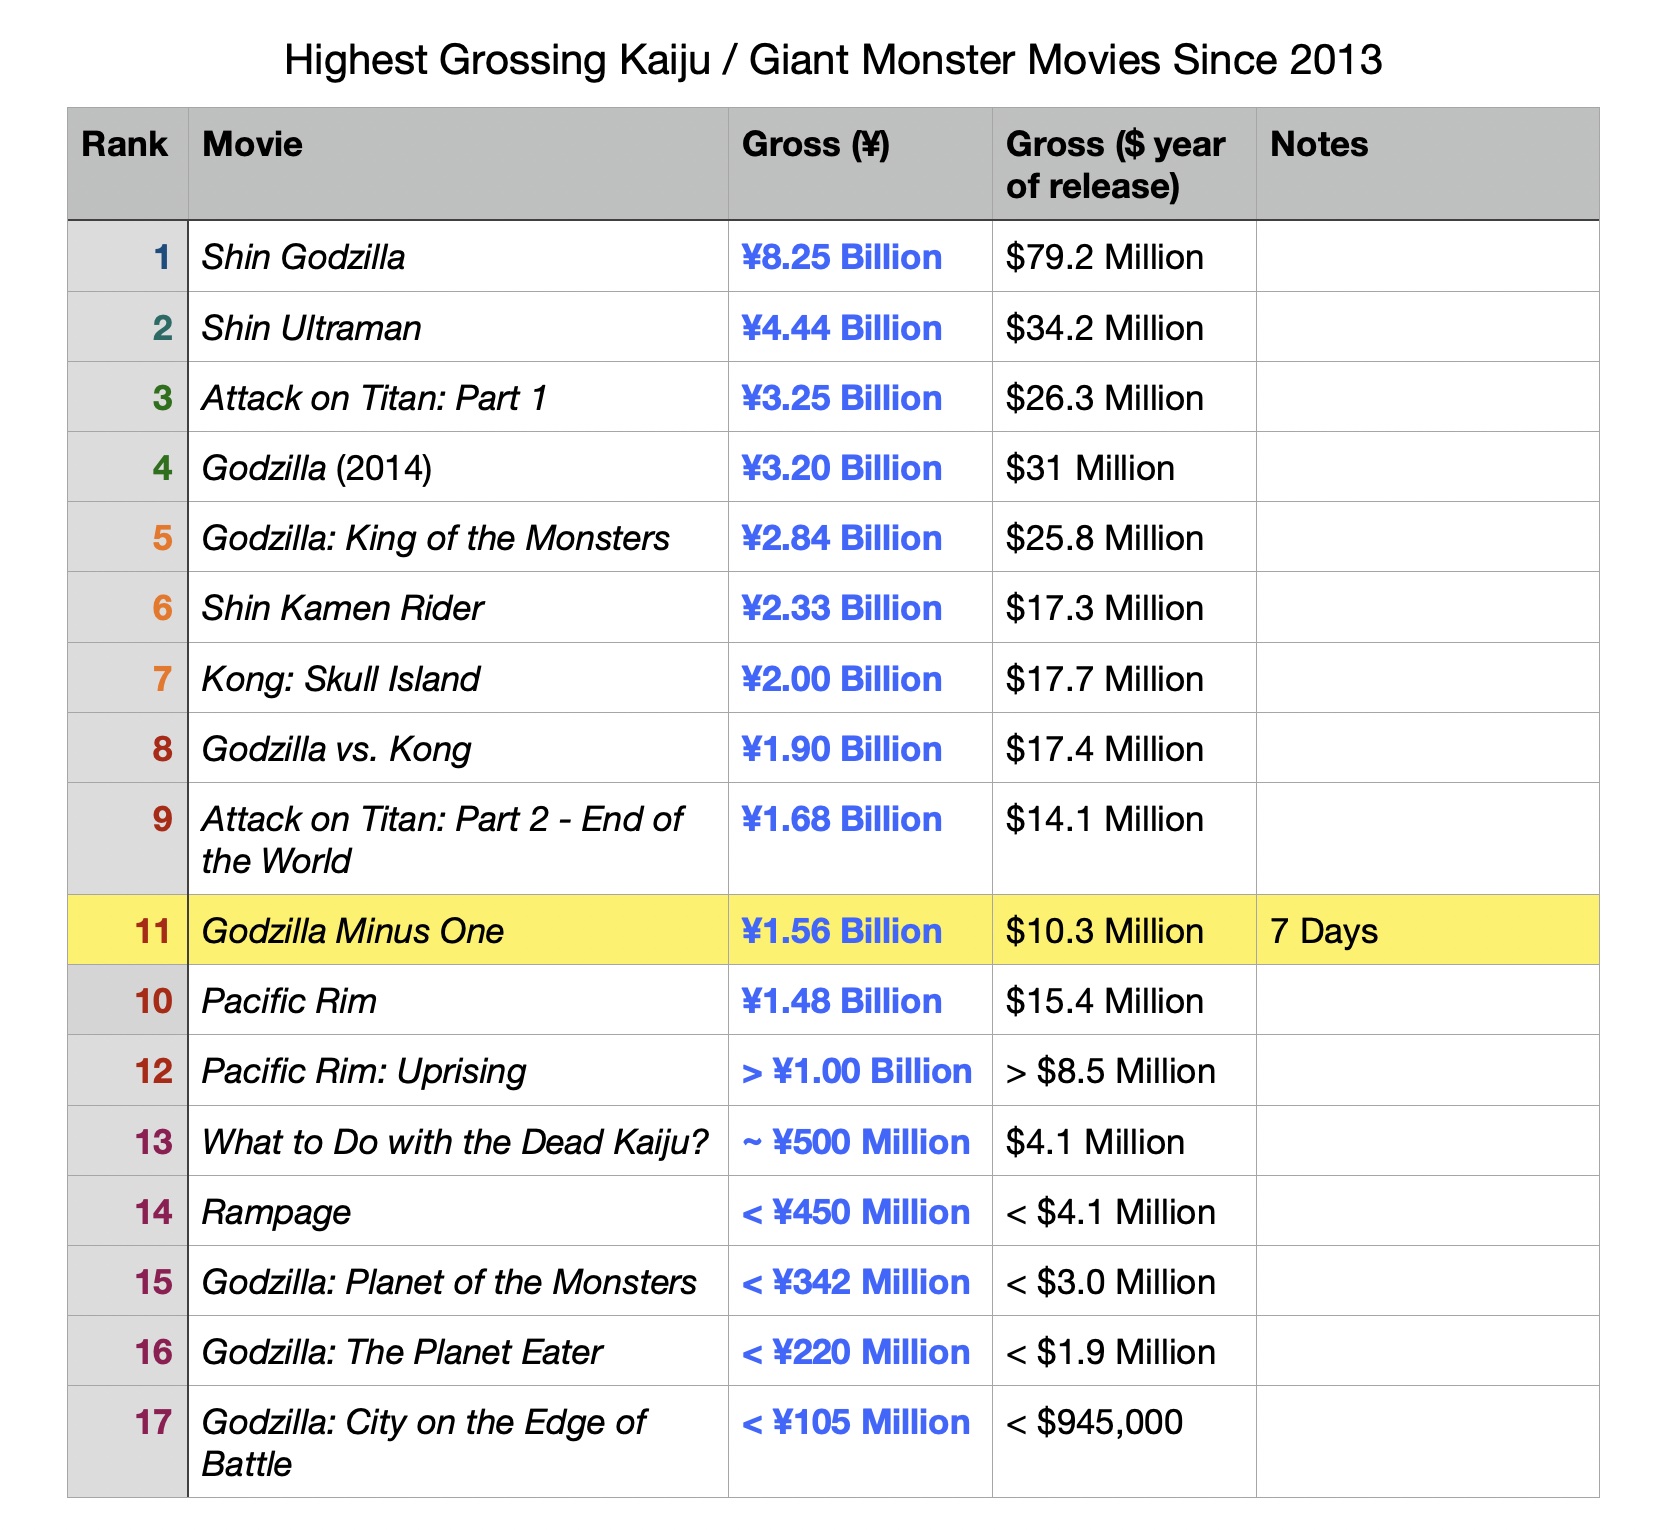Click the table title text
Image resolution: width=1678 pixels, height=1530 pixels.
point(833,60)
